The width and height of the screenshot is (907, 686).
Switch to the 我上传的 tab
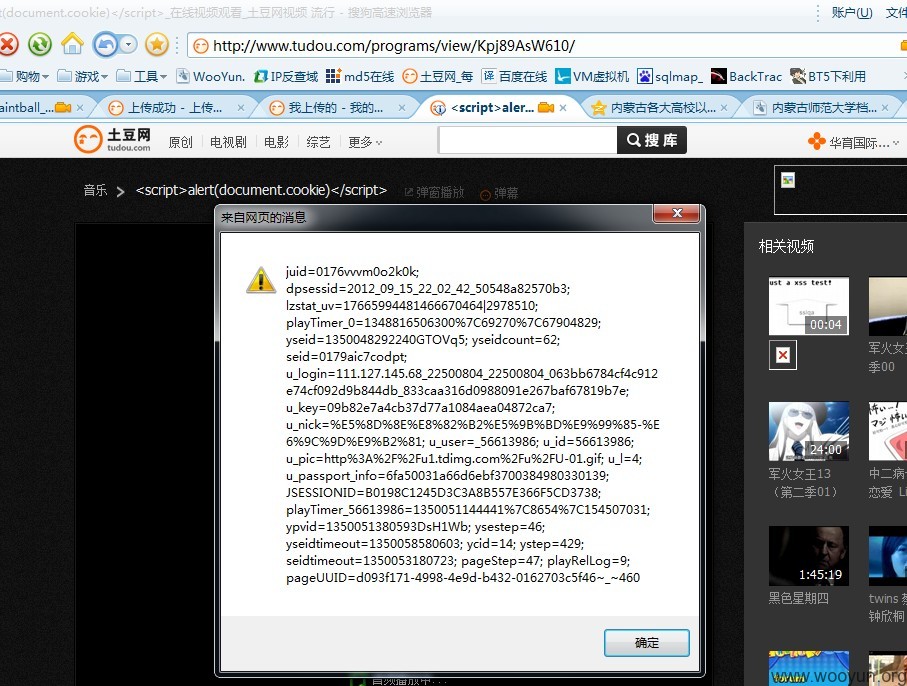335,108
